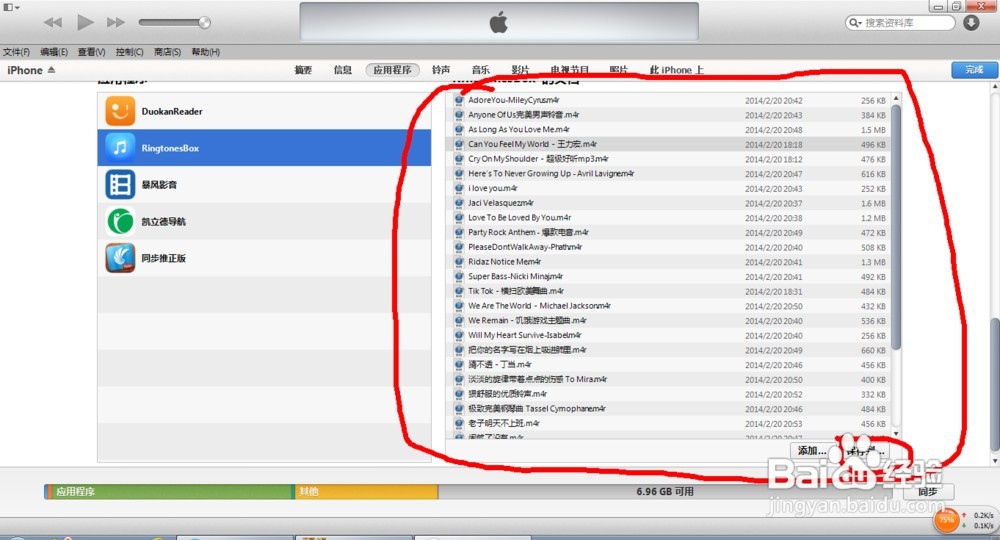
Task: Open the 编辑(E) menu
Action: [x=54, y=52]
